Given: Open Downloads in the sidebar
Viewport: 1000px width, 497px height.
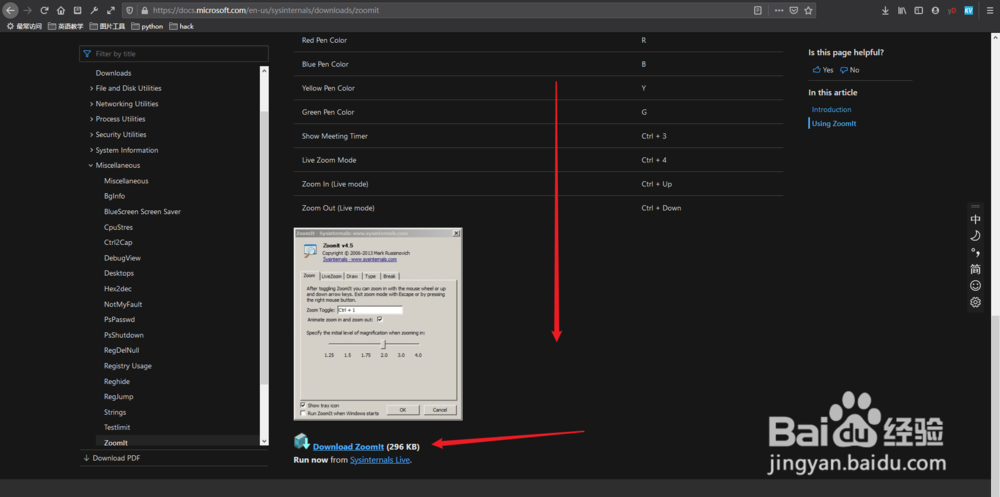Looking at the screenshot, I should click(x=114, y=73).
